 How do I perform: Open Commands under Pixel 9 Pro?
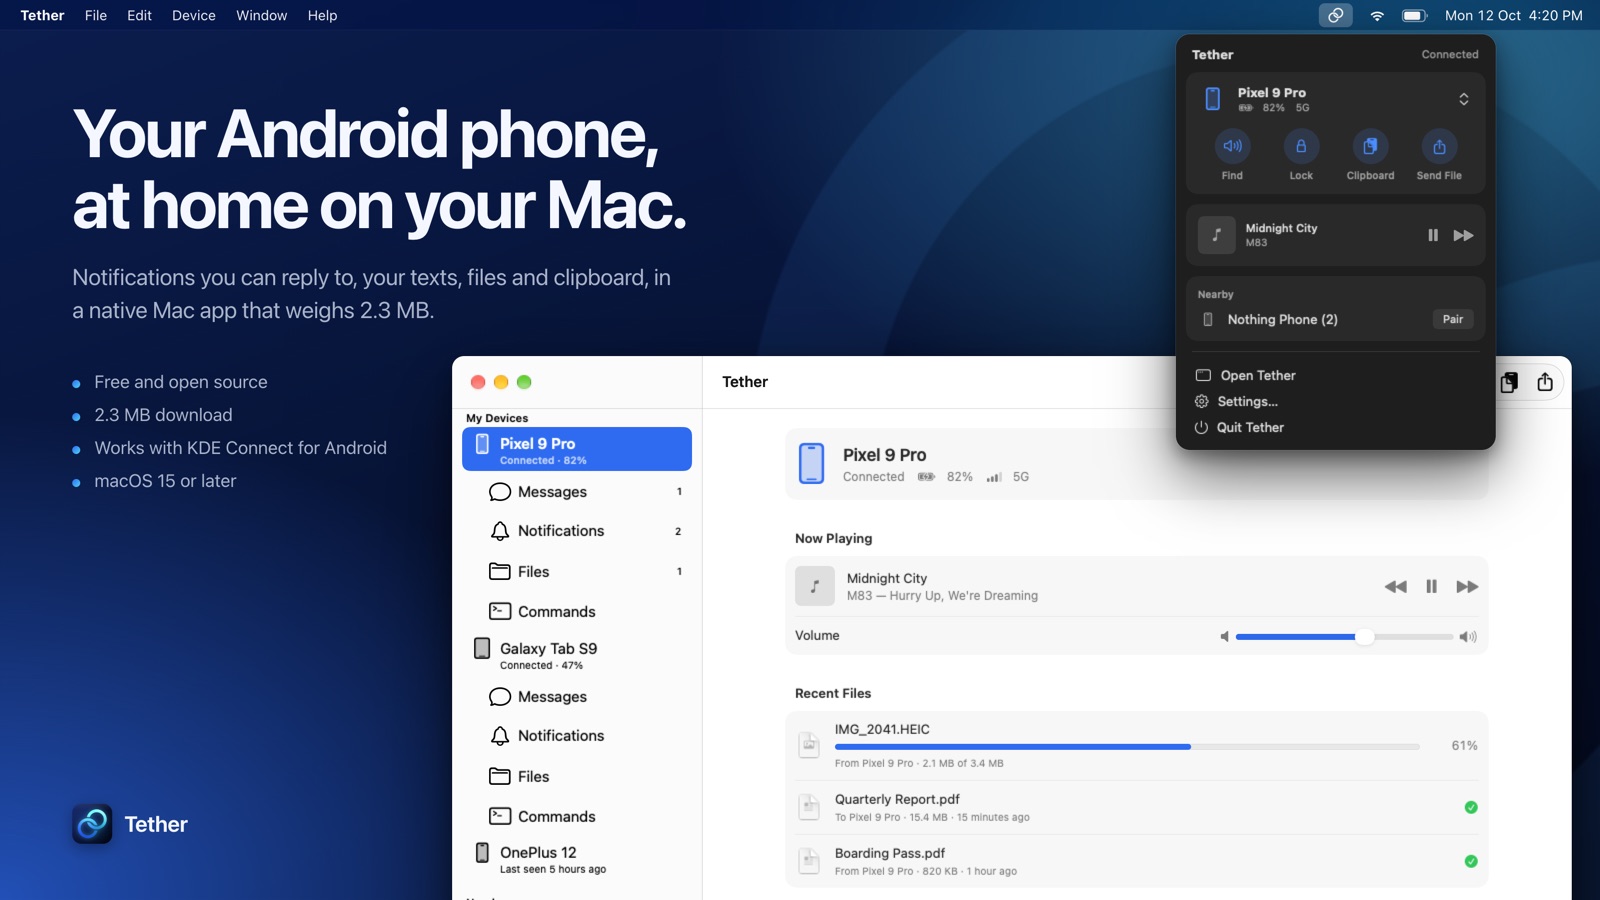click(x=577, y=612)
